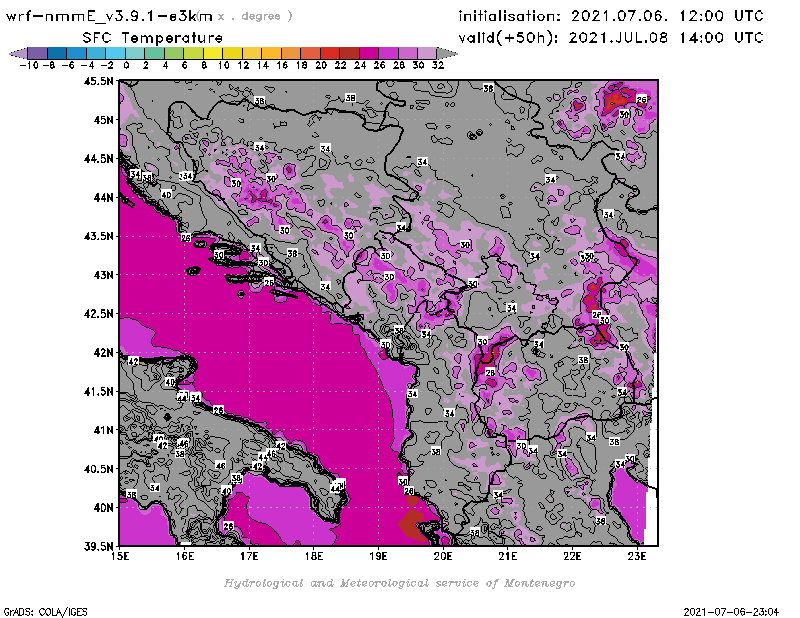Click the 'wrf-nmmE_v3.9.1-e3km' model label
This screenshot has width=800, height=618.
tap(109, 16)
